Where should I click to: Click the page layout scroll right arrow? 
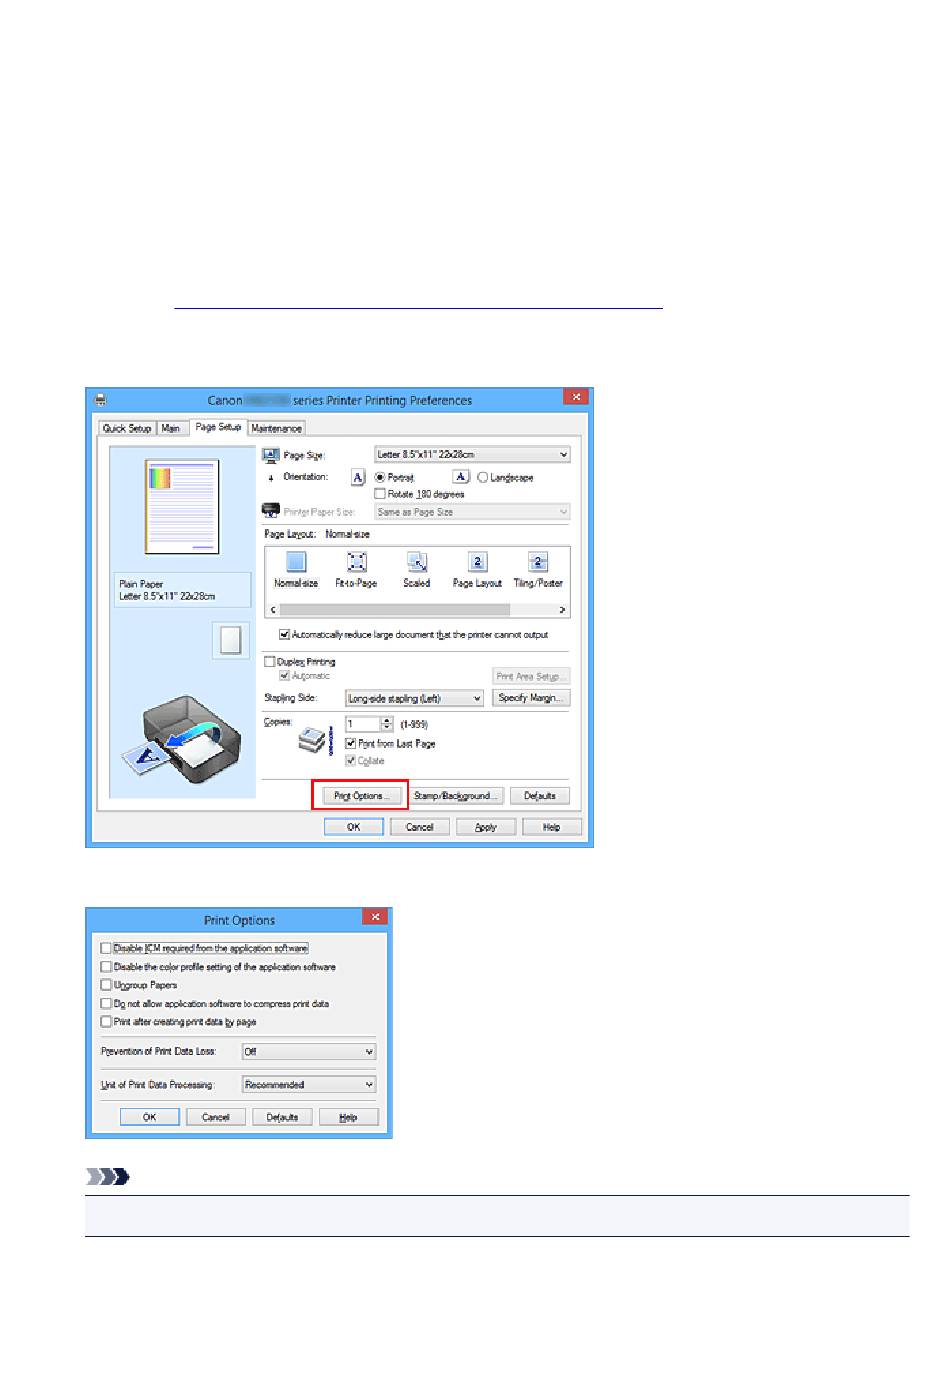tap(563, 609)
